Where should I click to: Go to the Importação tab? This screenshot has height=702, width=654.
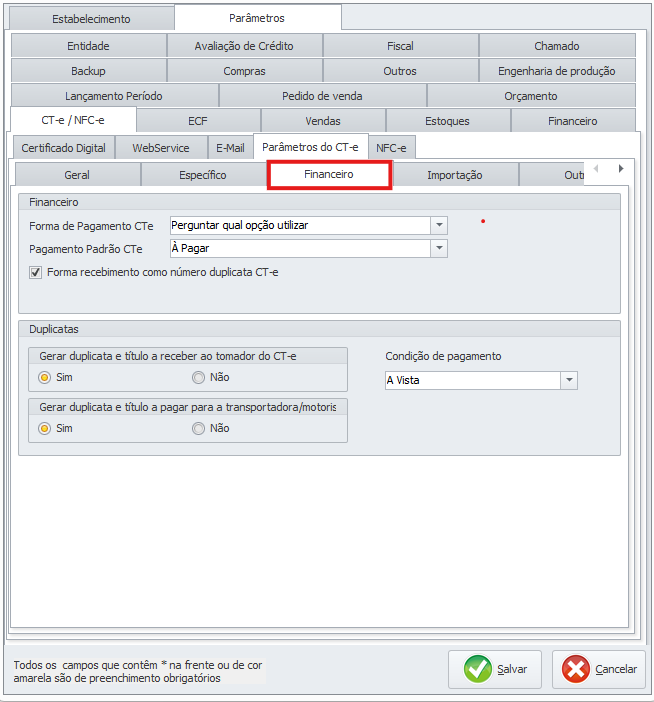[x=454, y=175]
